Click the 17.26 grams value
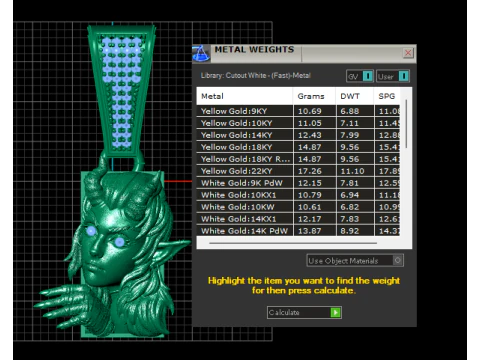This screenshot has width=480, height=360. [x=310, y=171]
